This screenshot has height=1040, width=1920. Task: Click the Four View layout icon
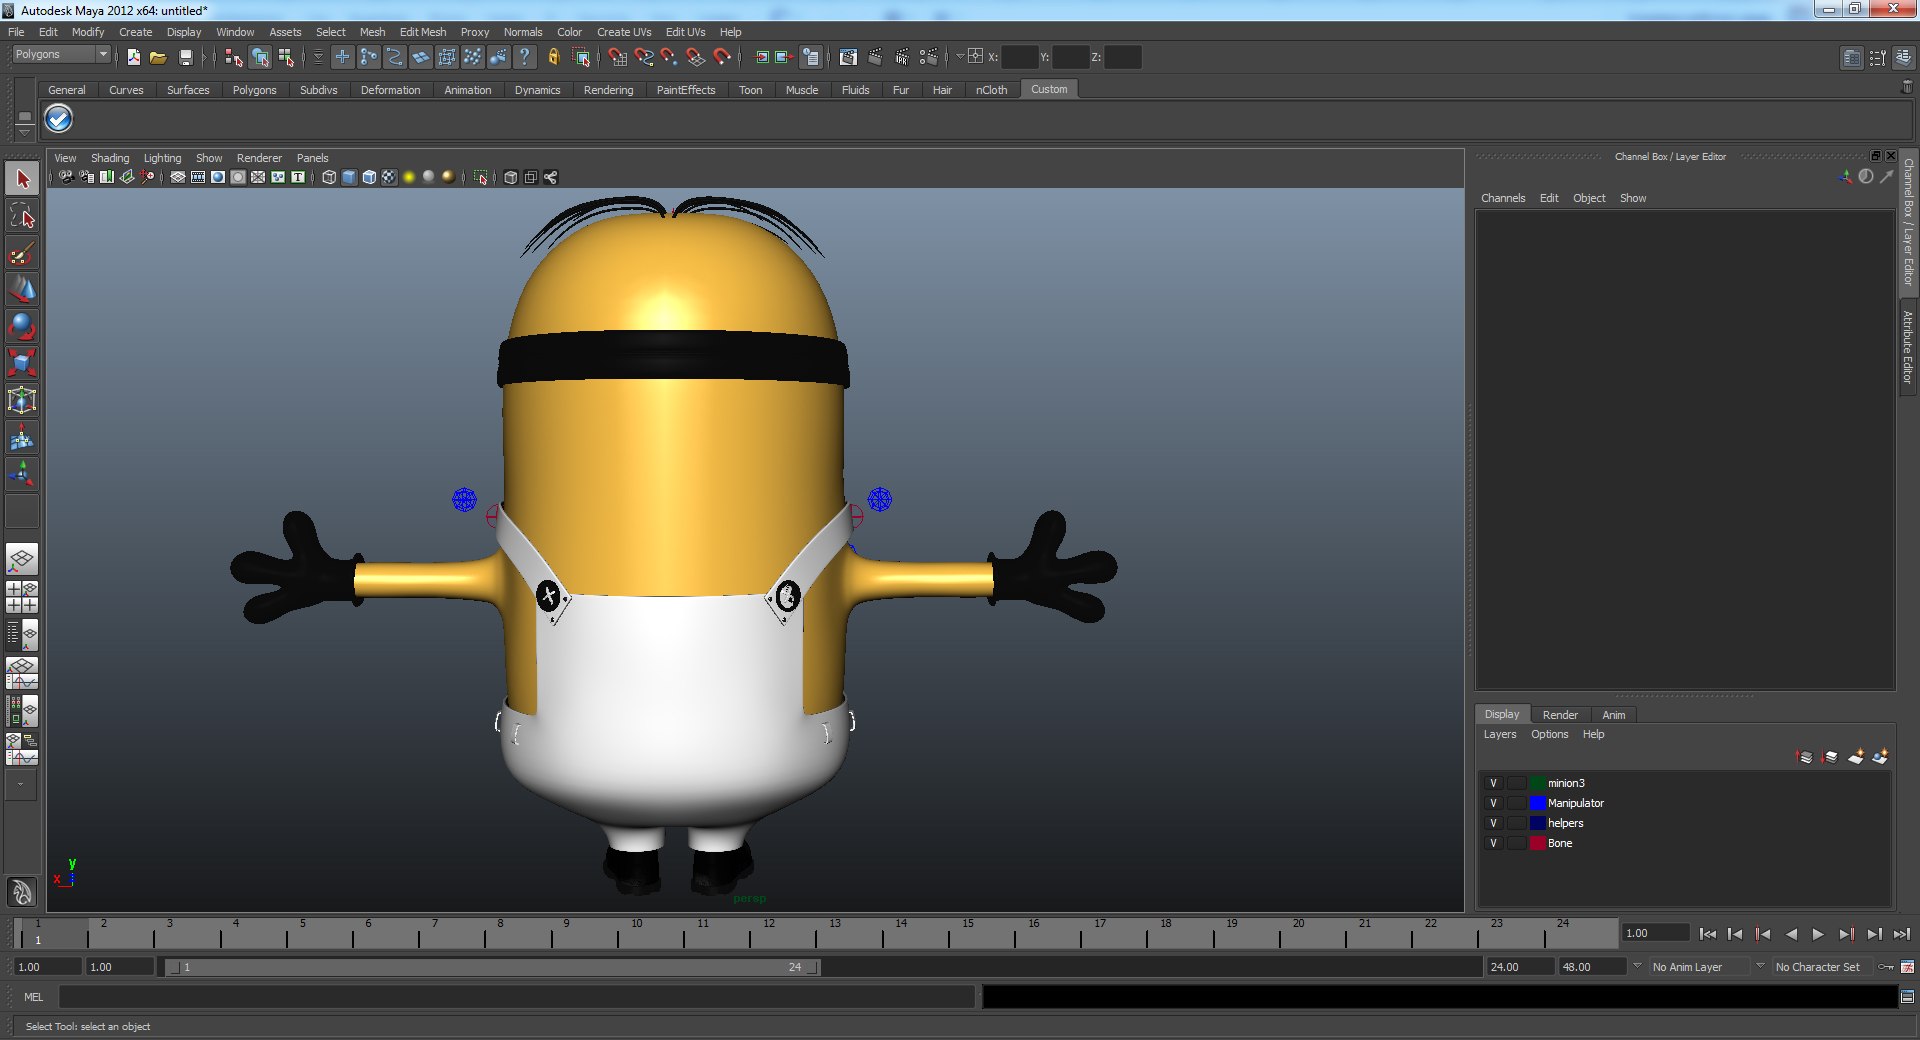click(x=22, y=597)
